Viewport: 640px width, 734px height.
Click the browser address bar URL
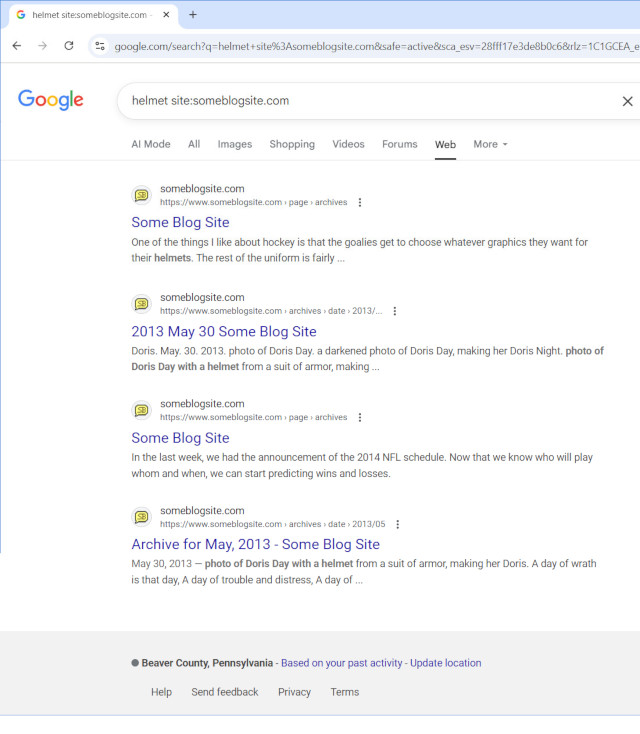(375, 46)
